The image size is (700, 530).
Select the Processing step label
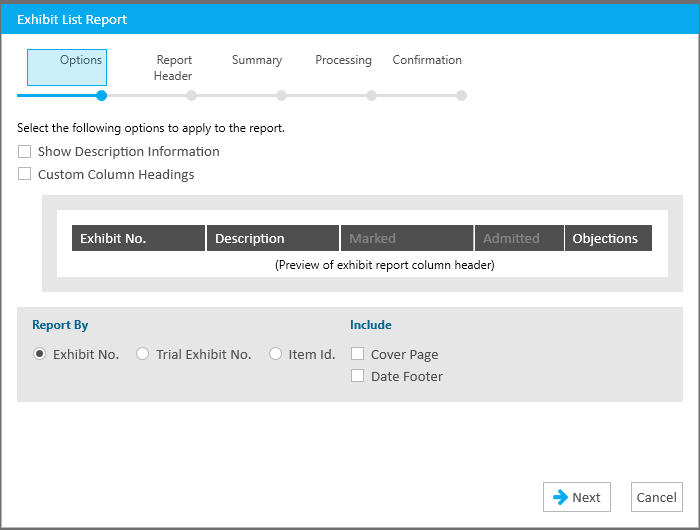pyautogui.click(x=343, y=60)
